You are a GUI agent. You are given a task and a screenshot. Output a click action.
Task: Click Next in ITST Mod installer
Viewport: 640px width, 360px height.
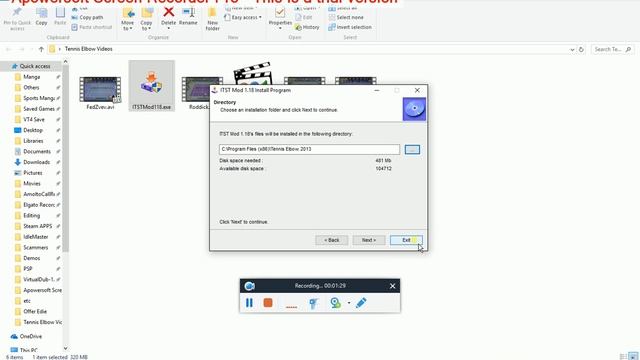coord(369,240)
